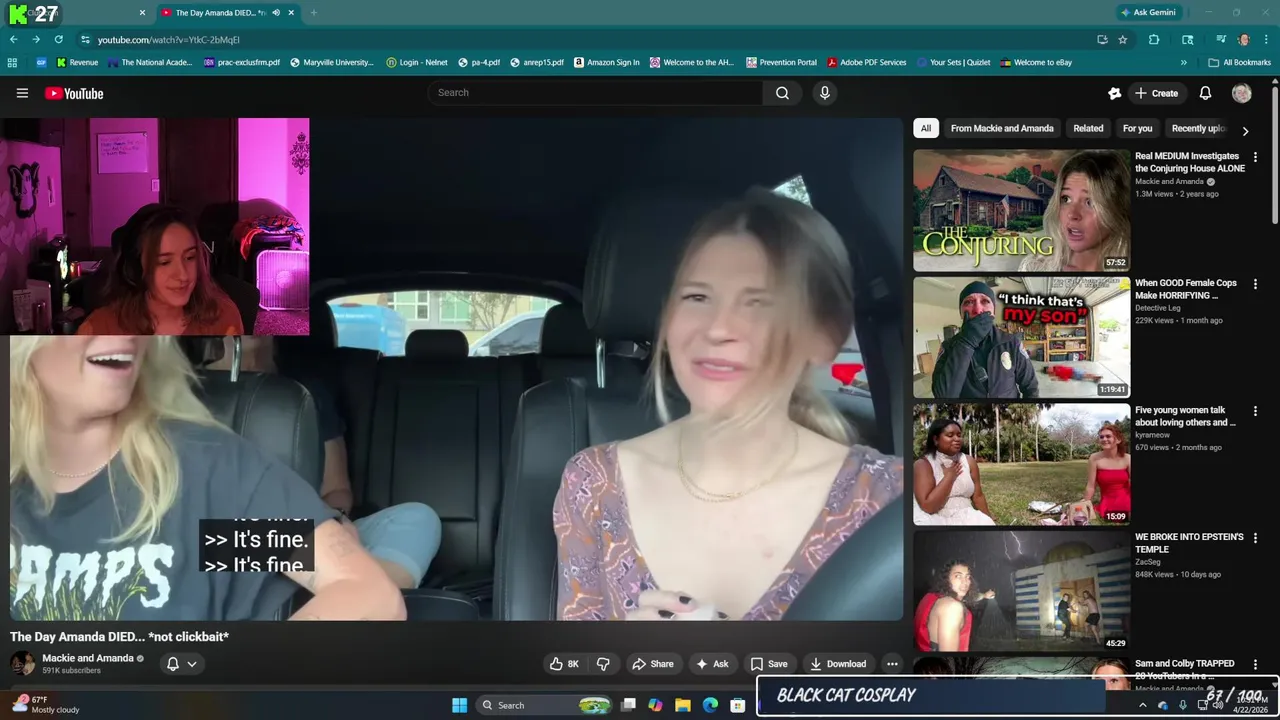Open the Epstein's Temple video thumbnail
The height and width of the screenshot is (720, 1280).
point(1021,591)
